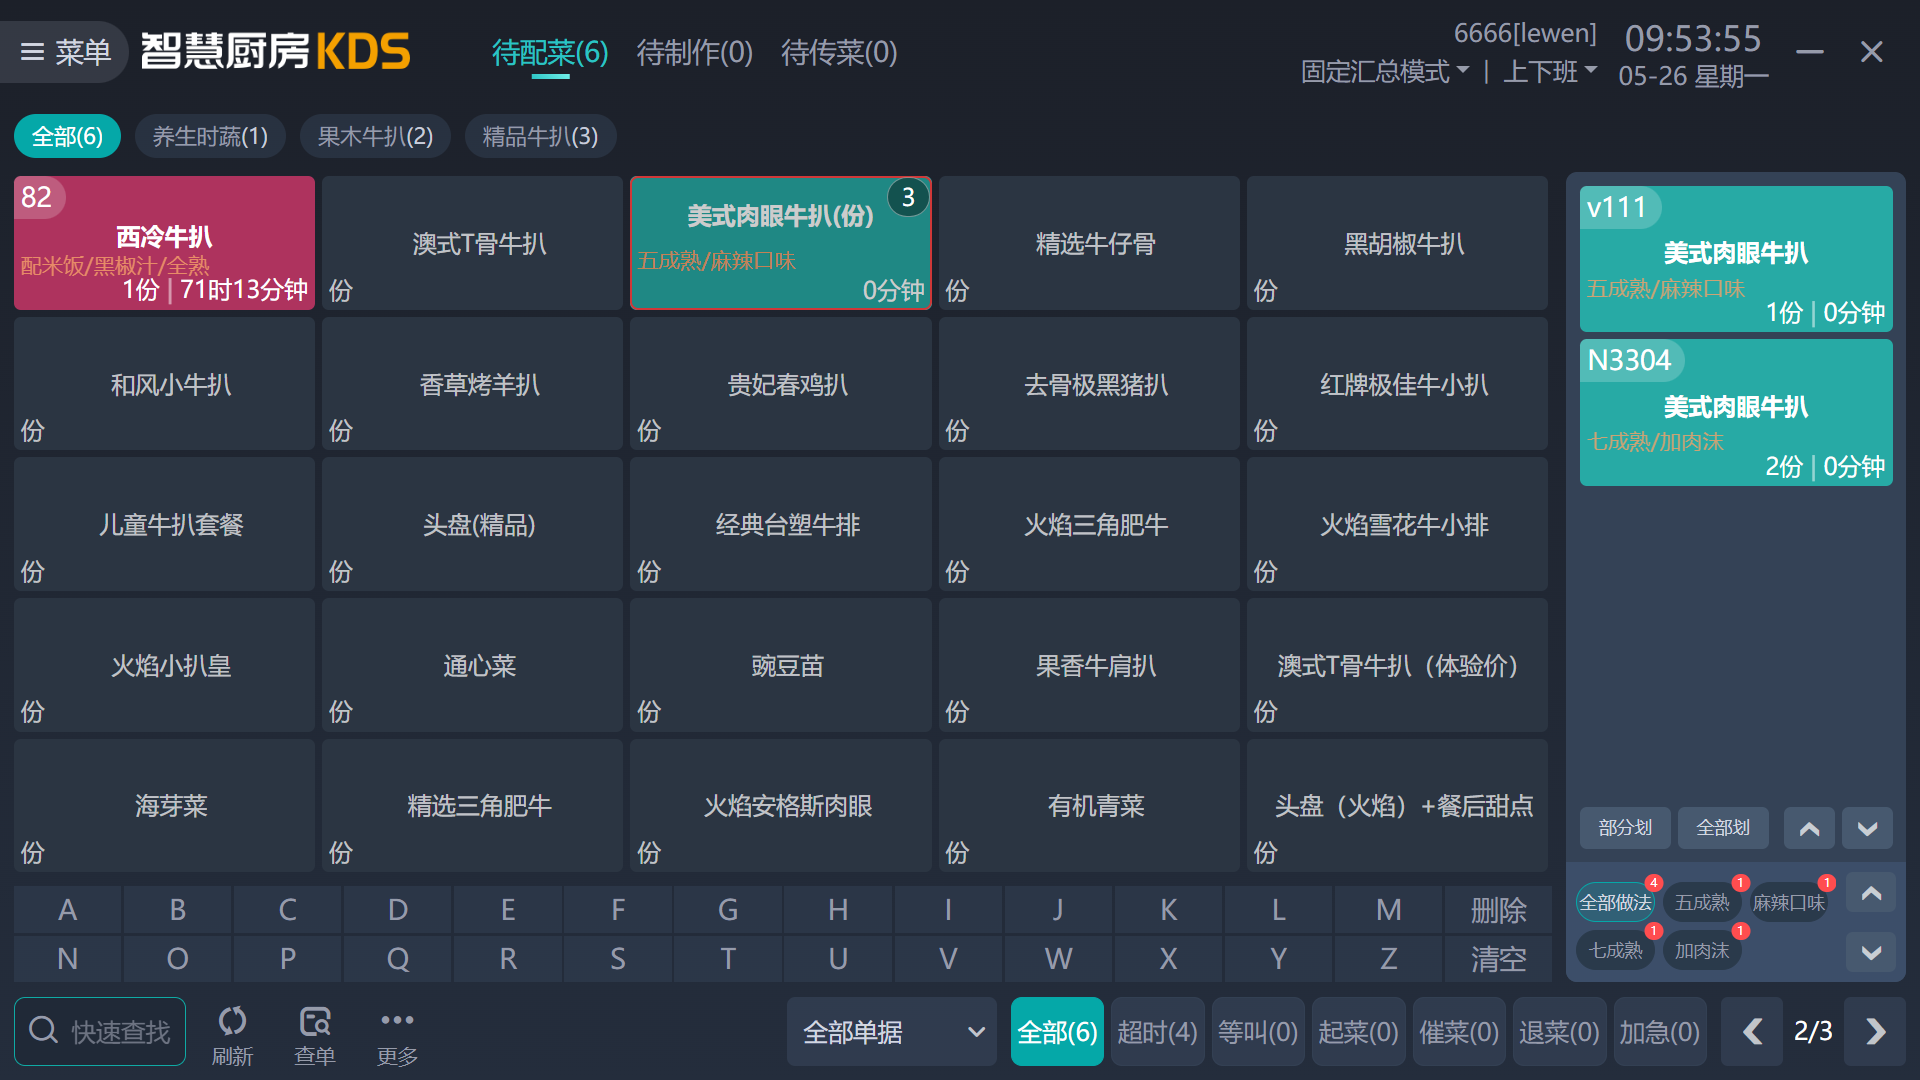This screenshot has height=1080, width=1920.
Task: Select the 果木牛扒(2) category
Action: tap(375, 136)
